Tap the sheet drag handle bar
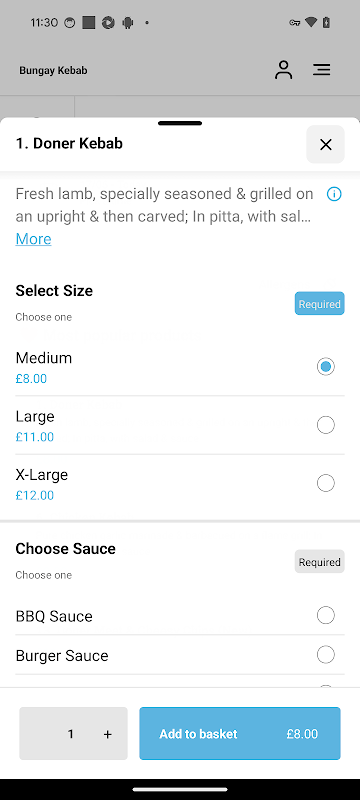Screen dimensions: 360x800 tap(180, 123)
